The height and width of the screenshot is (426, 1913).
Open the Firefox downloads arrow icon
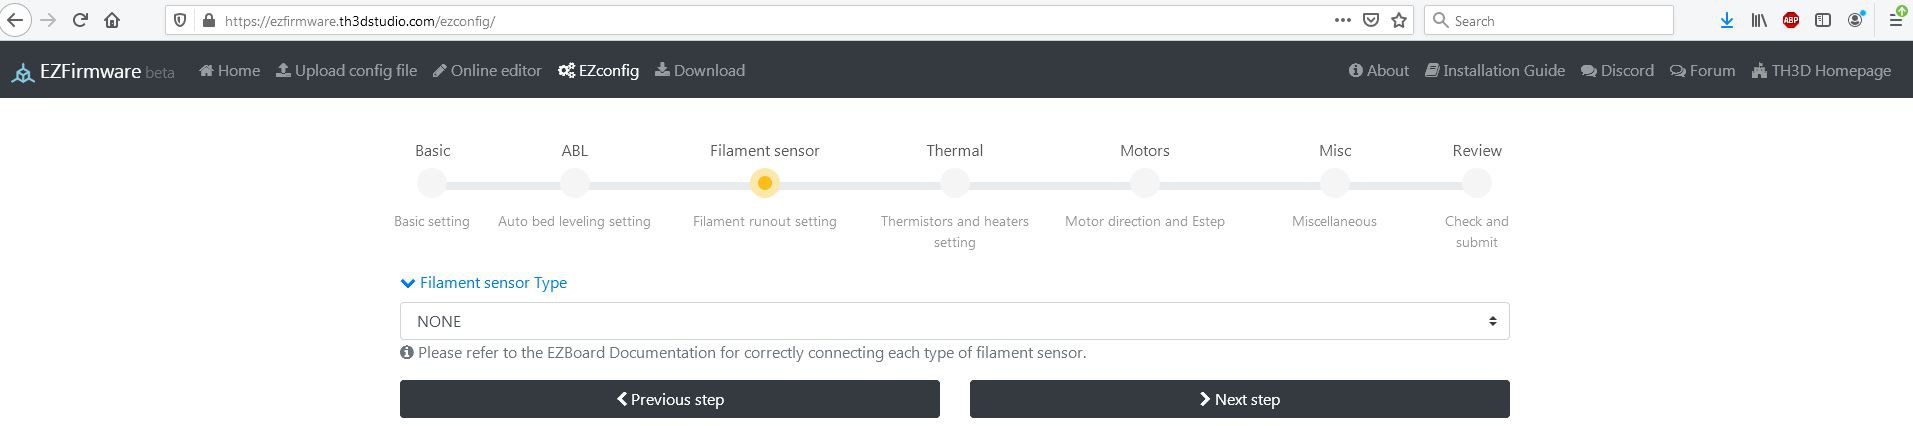pyautogui.click(x=1726, y=20)
